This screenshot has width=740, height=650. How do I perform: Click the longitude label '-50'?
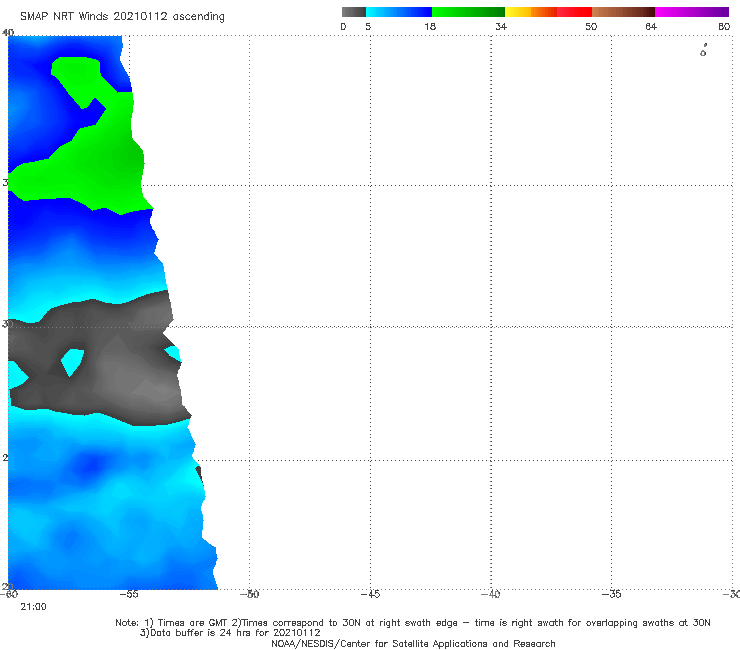point(250,594)
